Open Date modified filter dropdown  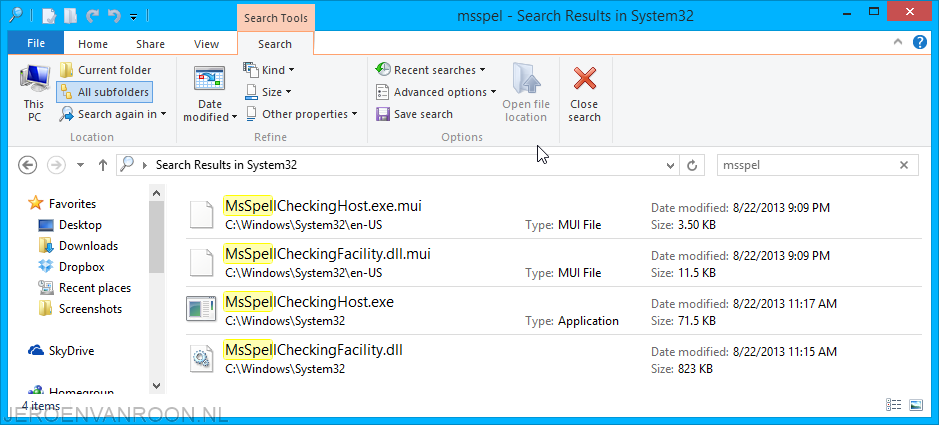(210, 93)
